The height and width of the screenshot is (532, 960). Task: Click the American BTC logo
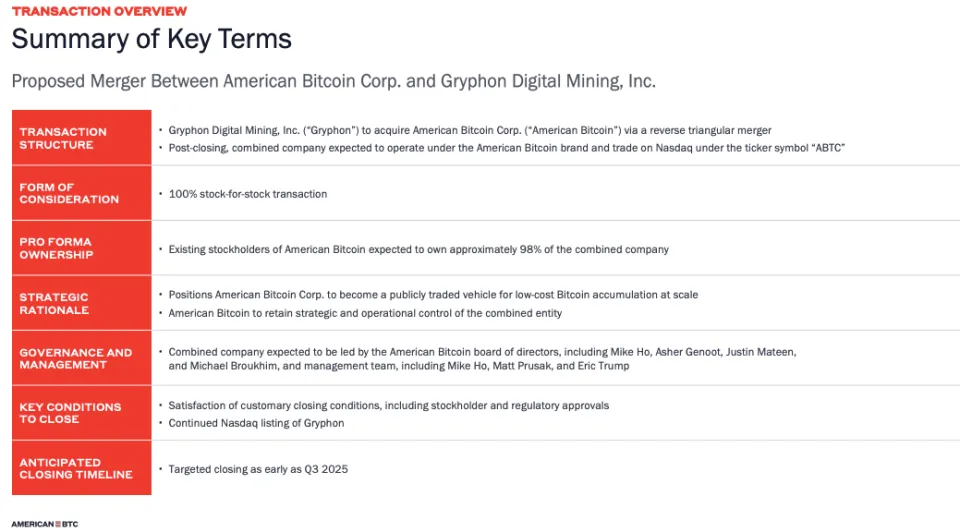point(45,524)
